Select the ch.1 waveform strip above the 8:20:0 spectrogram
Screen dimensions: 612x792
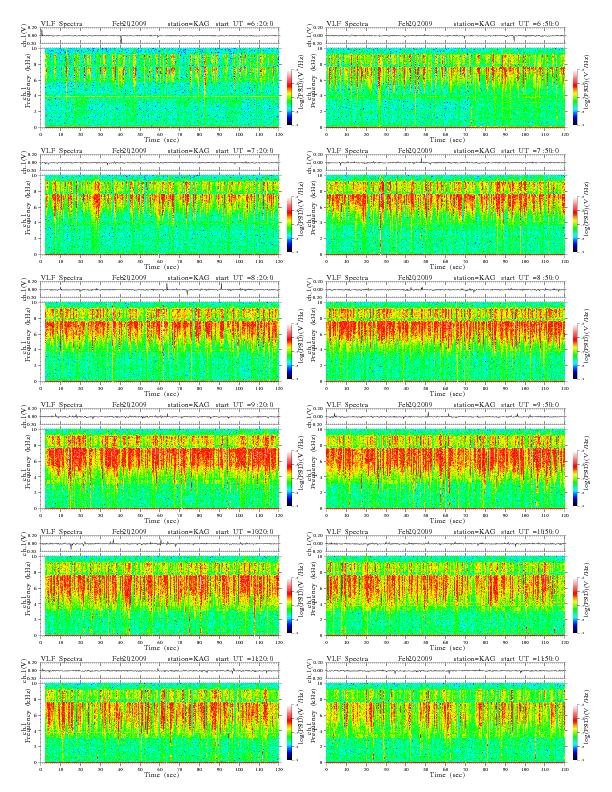pos(160,289)
